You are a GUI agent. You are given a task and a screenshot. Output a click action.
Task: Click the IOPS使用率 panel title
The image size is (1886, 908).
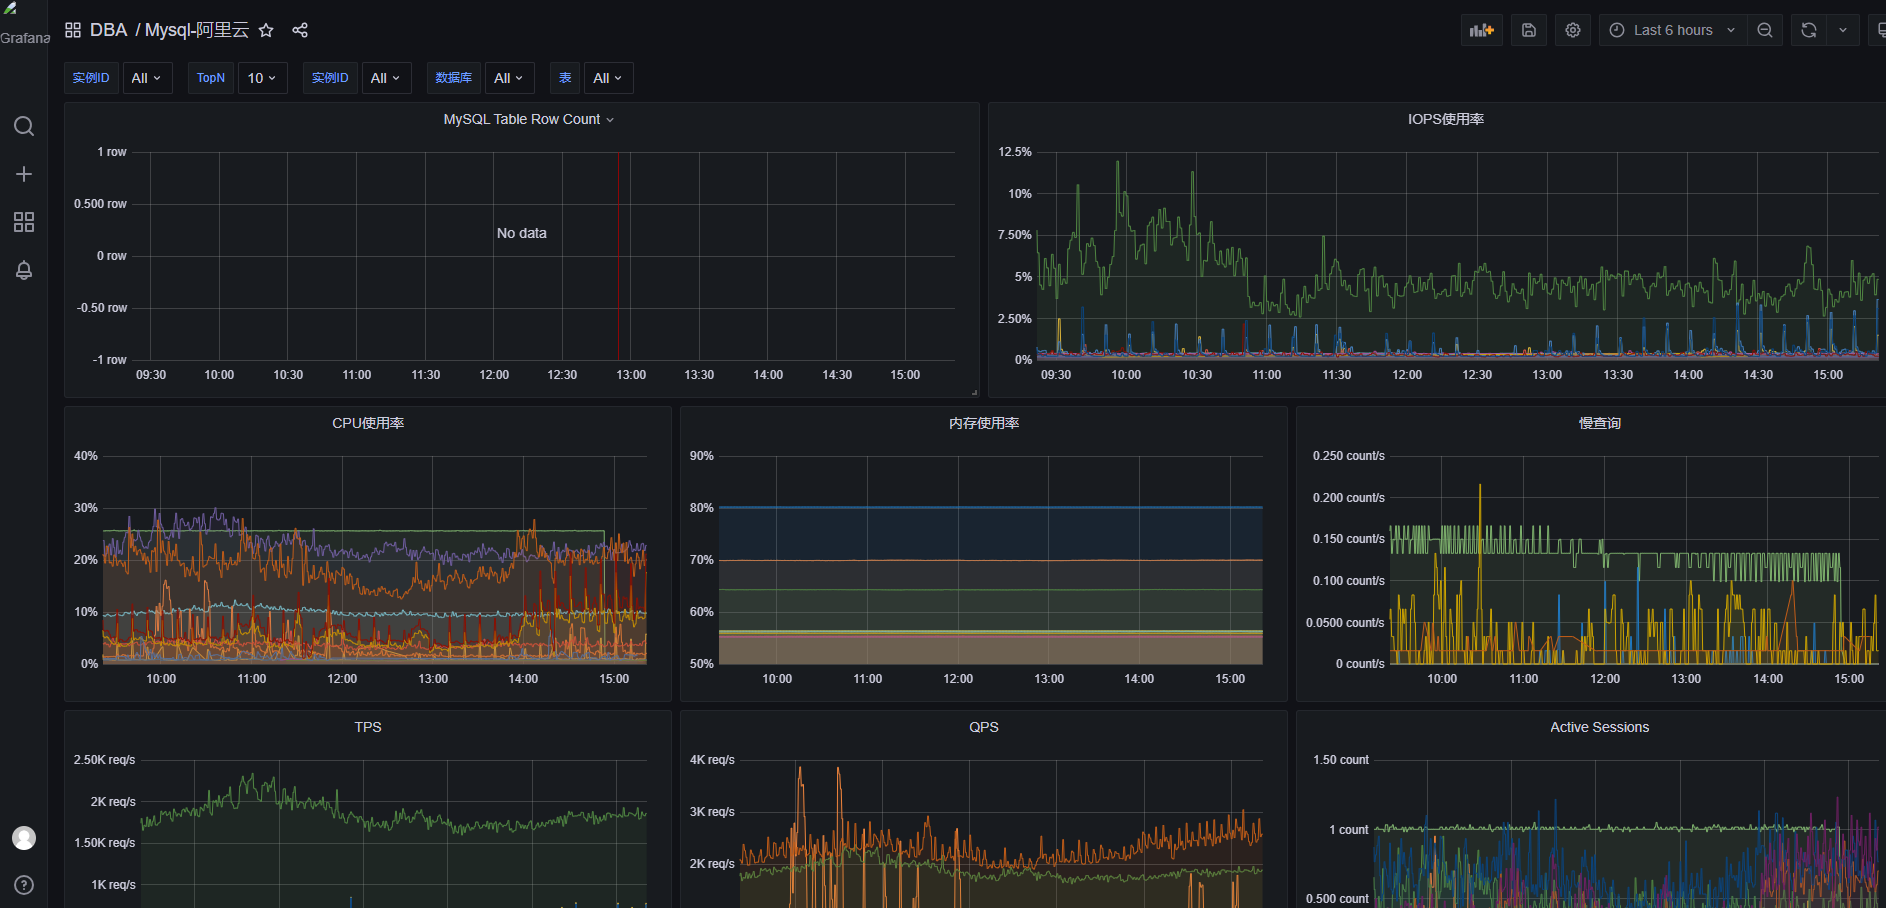click(x=1445, y=119)
